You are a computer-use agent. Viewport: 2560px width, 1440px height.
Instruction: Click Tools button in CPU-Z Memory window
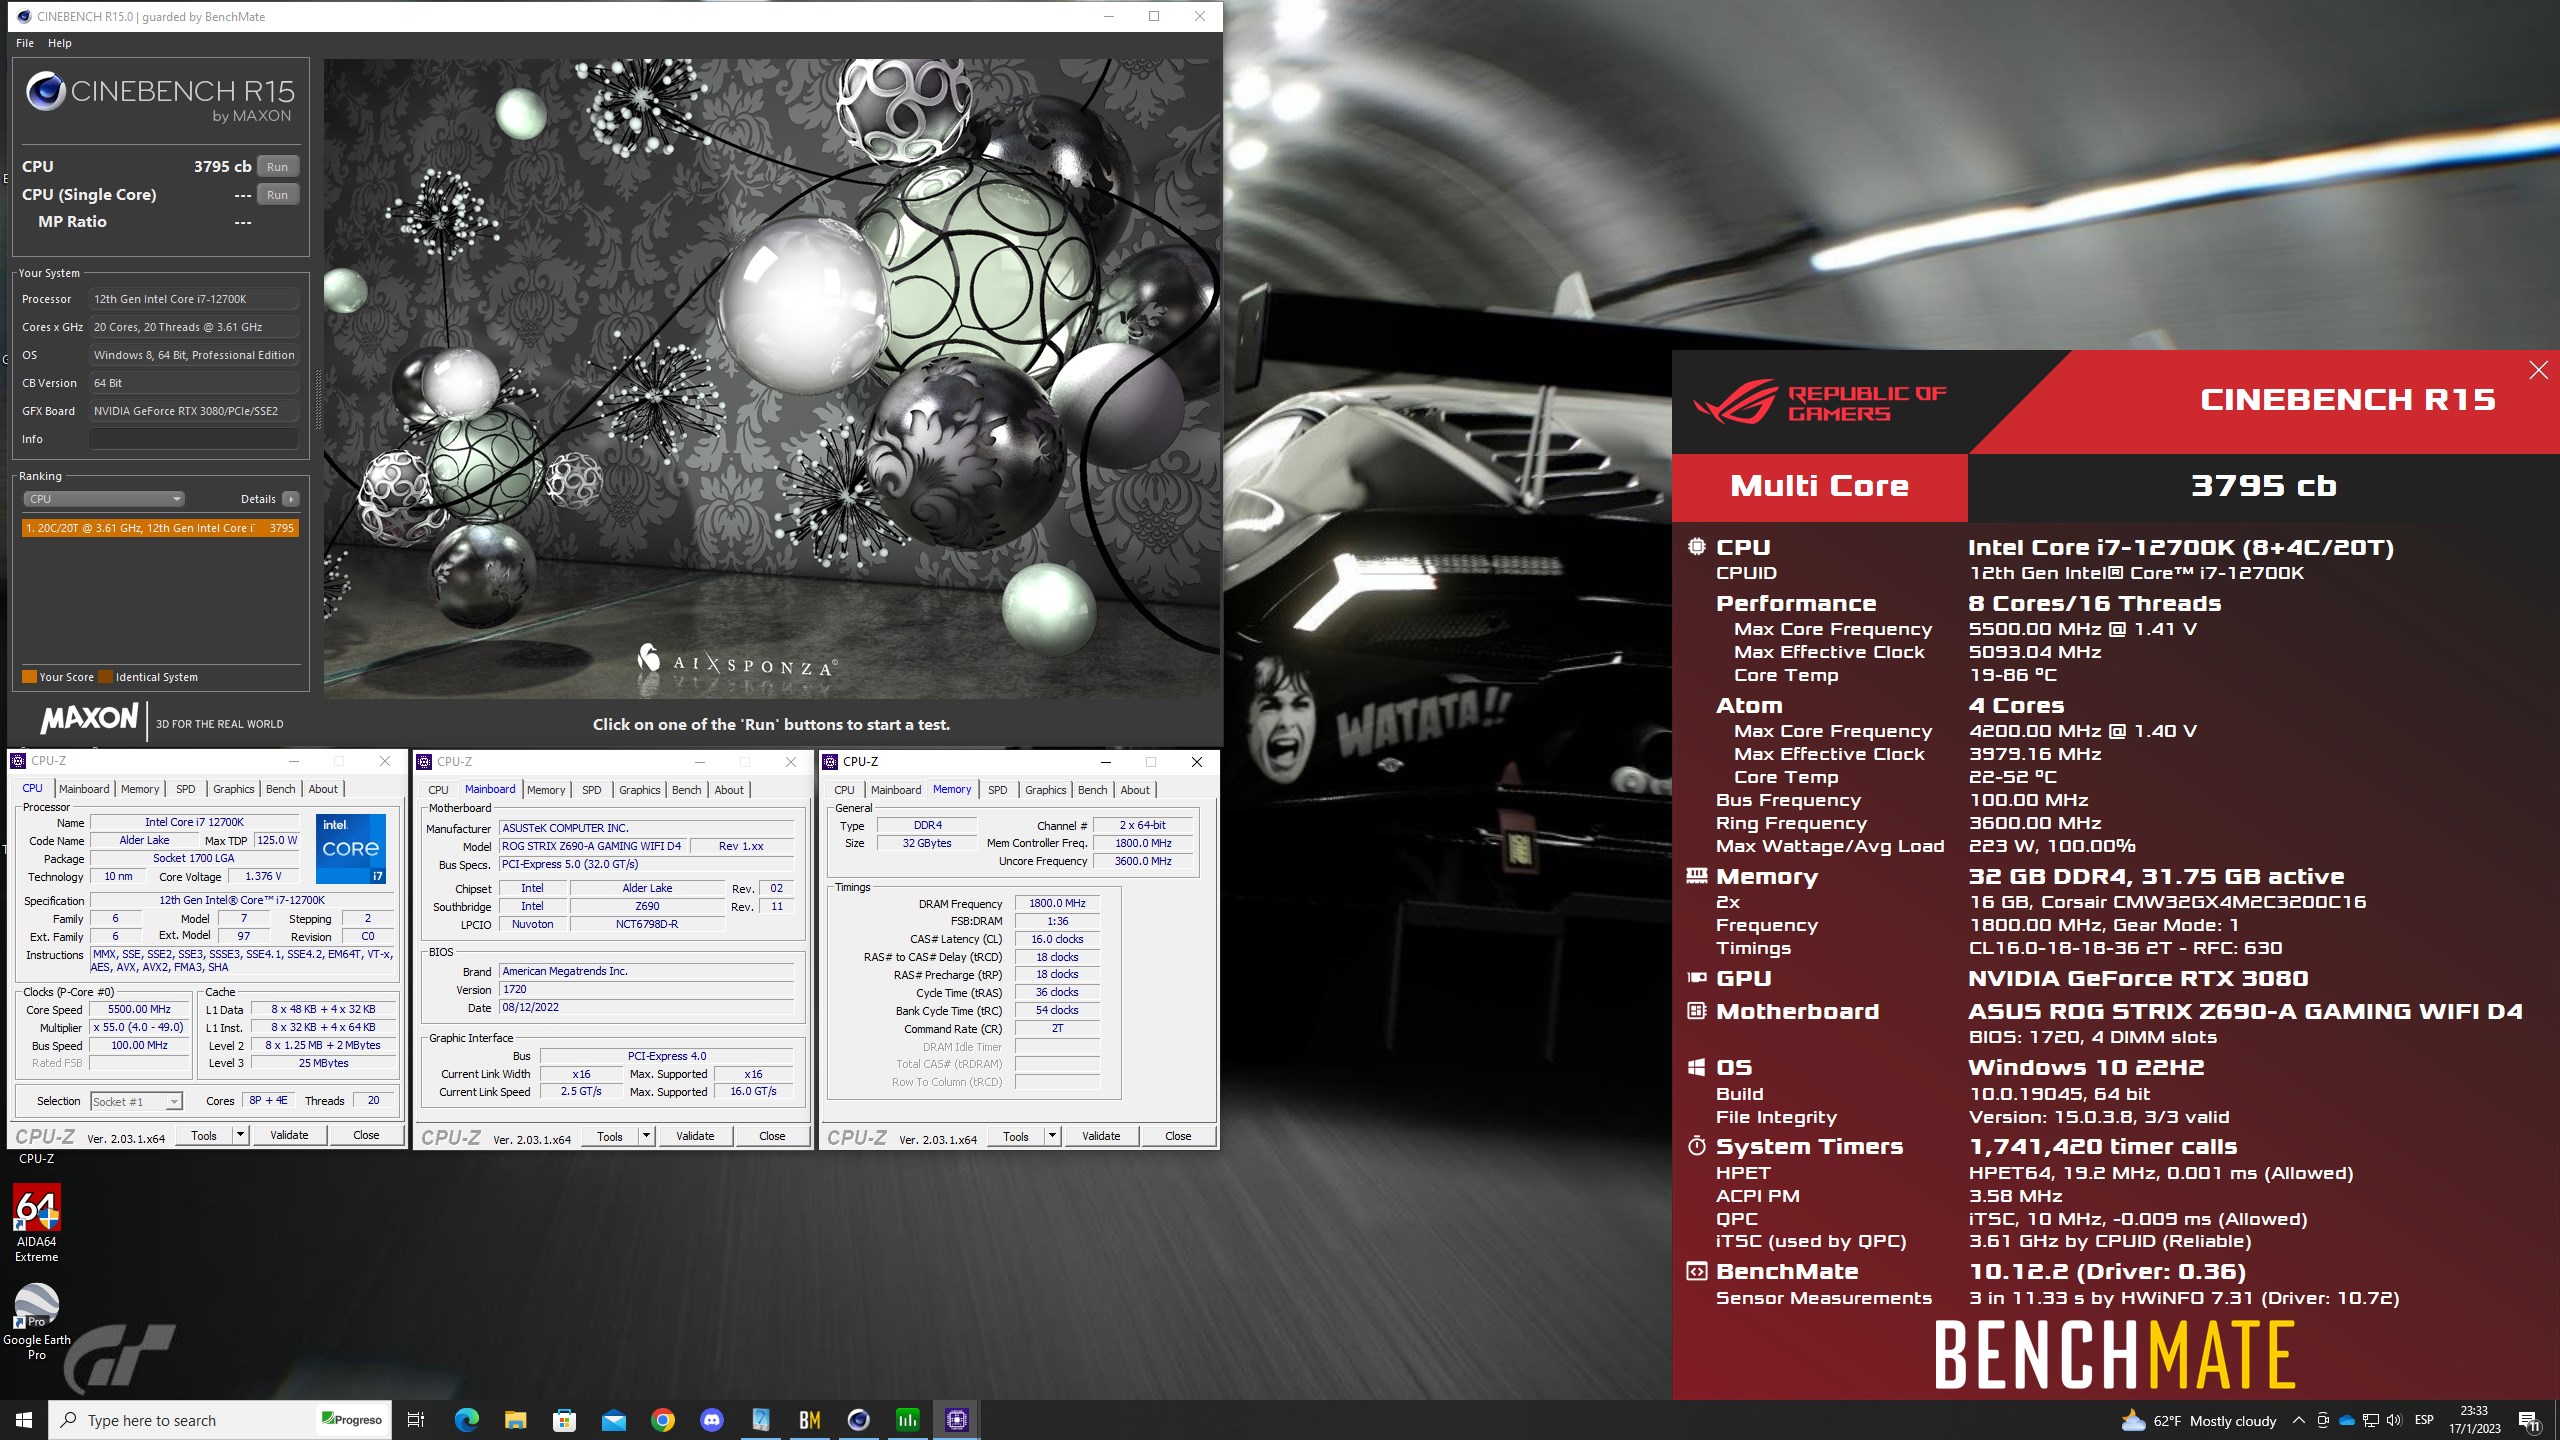point(1016,1136)
